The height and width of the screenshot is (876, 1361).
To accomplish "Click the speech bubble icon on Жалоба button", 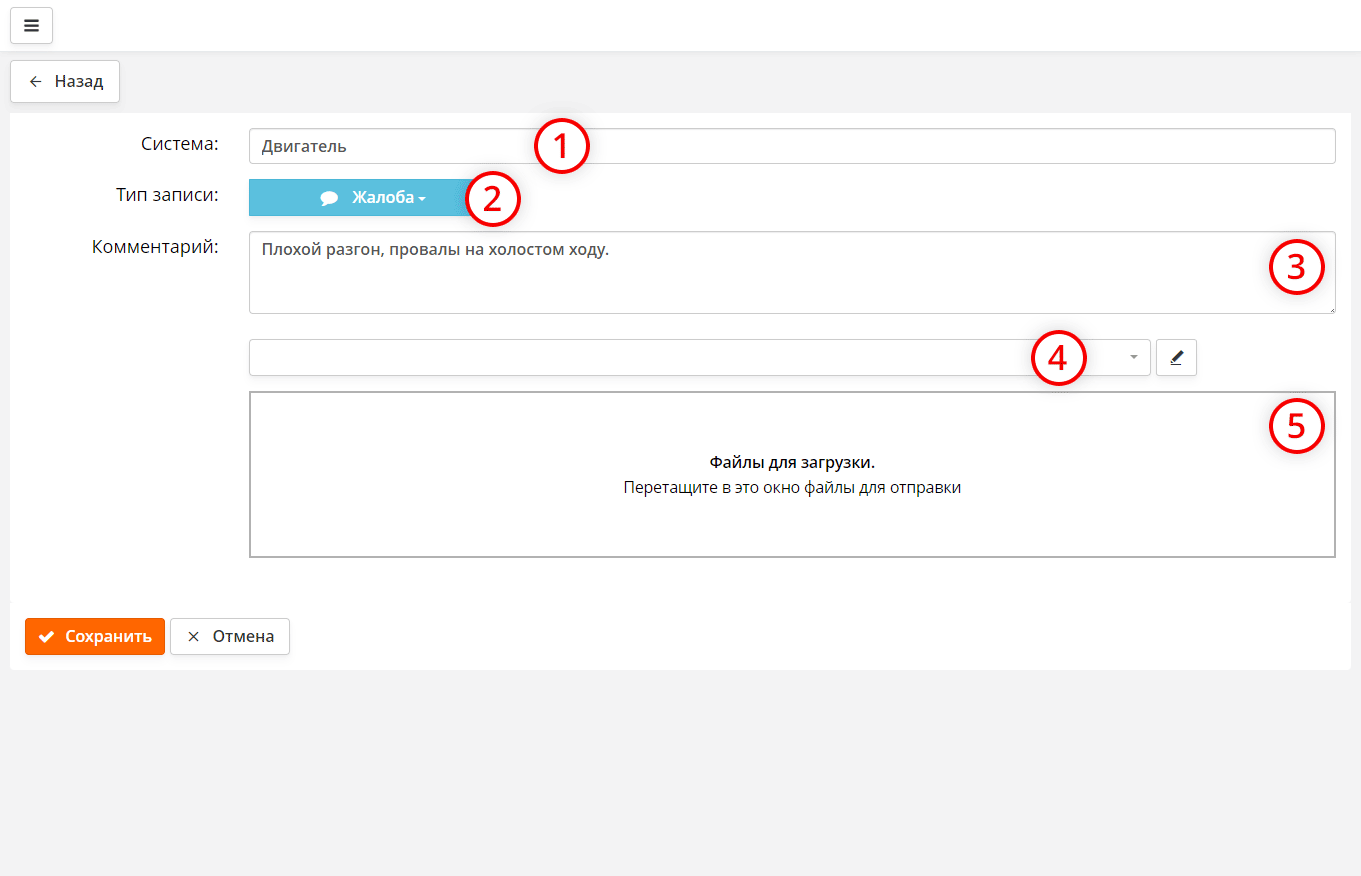I will coord(329,198).
